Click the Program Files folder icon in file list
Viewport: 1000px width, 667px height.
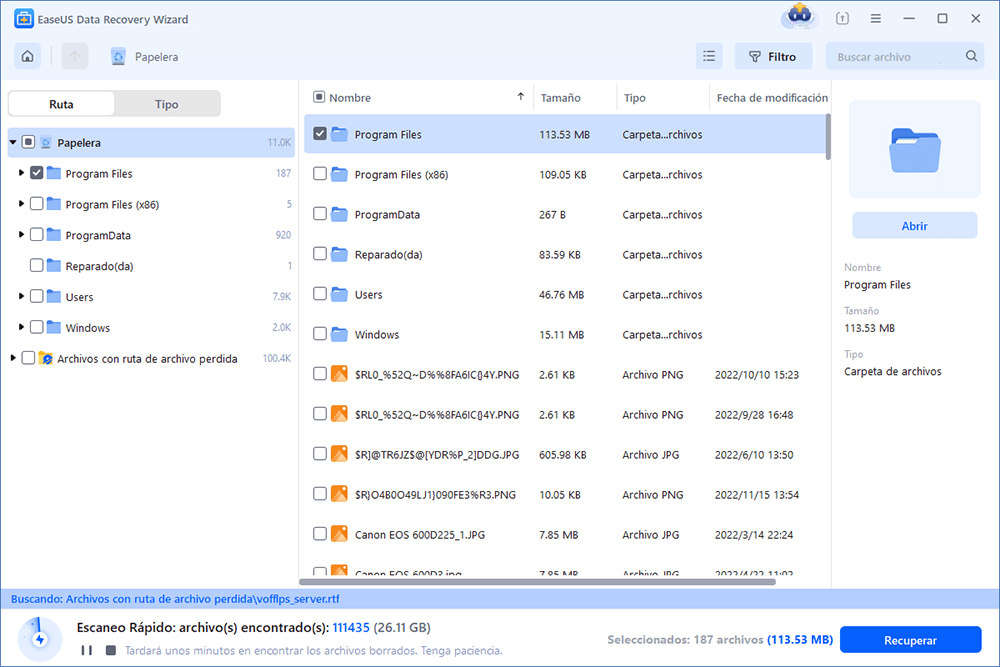[339, 134]
